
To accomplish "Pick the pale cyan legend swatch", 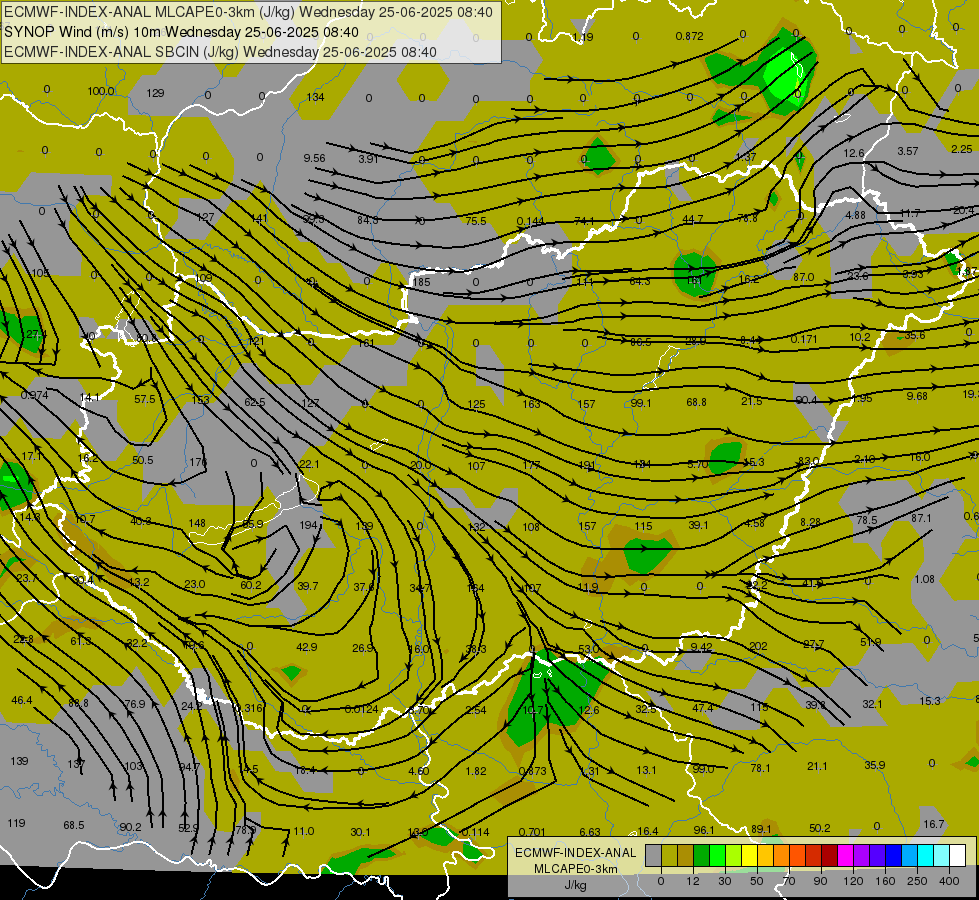I will click(x=942, y=855).
